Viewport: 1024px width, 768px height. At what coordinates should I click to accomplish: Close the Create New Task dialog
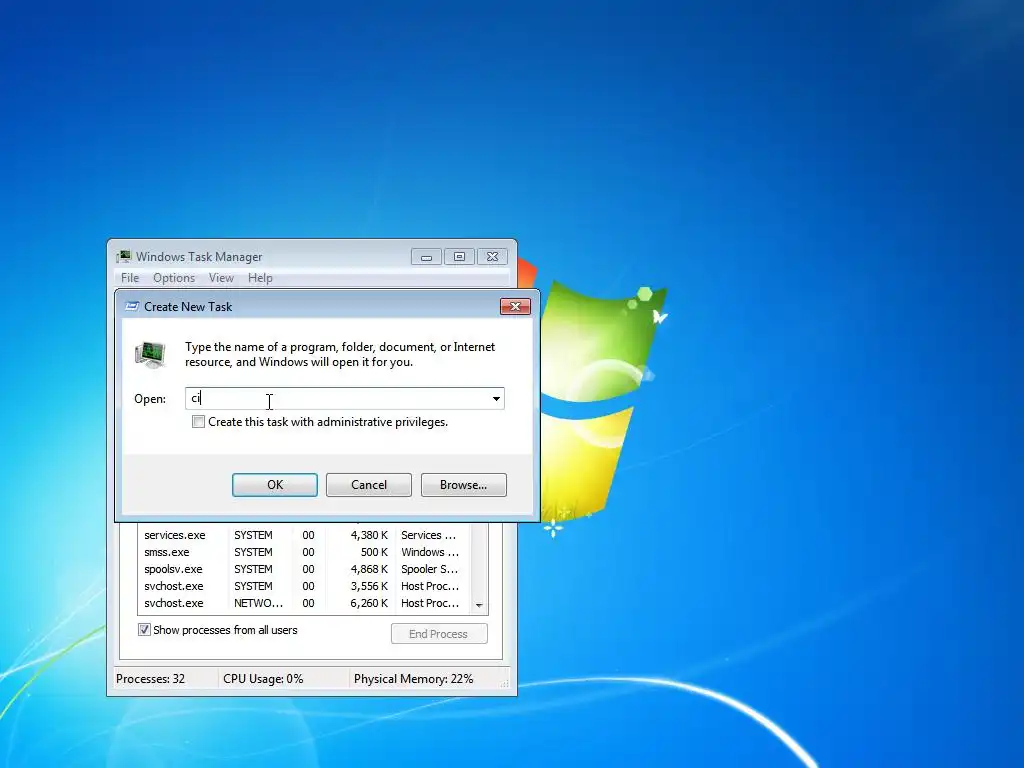tap(515, 306)
